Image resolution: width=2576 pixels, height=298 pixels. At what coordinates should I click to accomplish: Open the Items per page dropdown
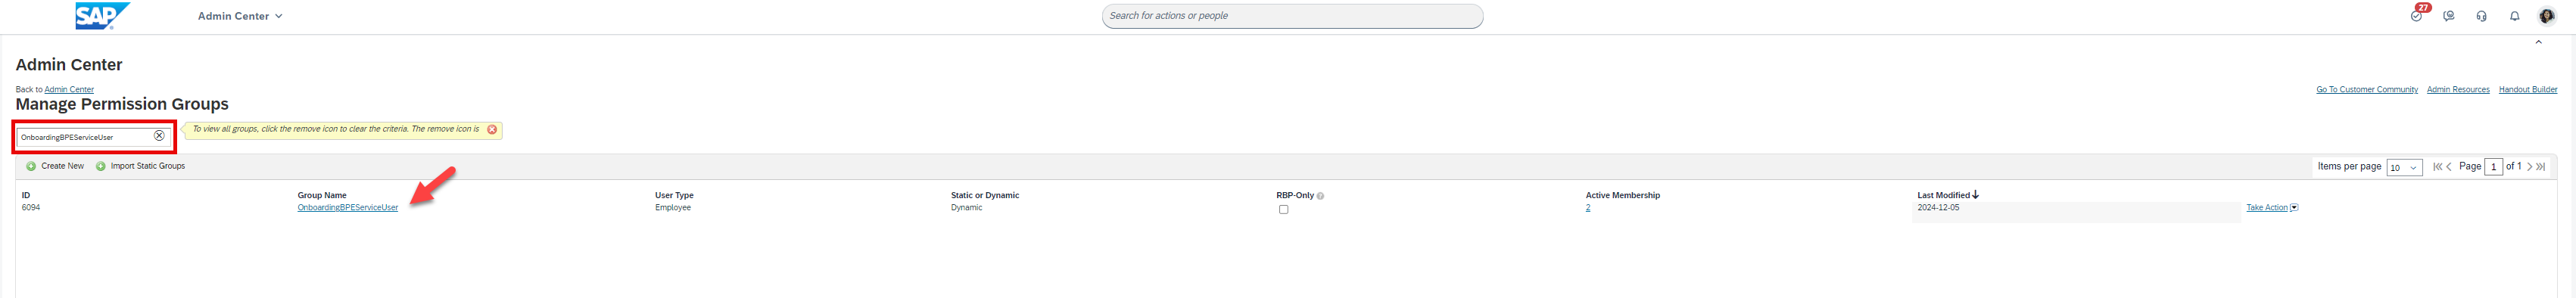coord(2404,167)
